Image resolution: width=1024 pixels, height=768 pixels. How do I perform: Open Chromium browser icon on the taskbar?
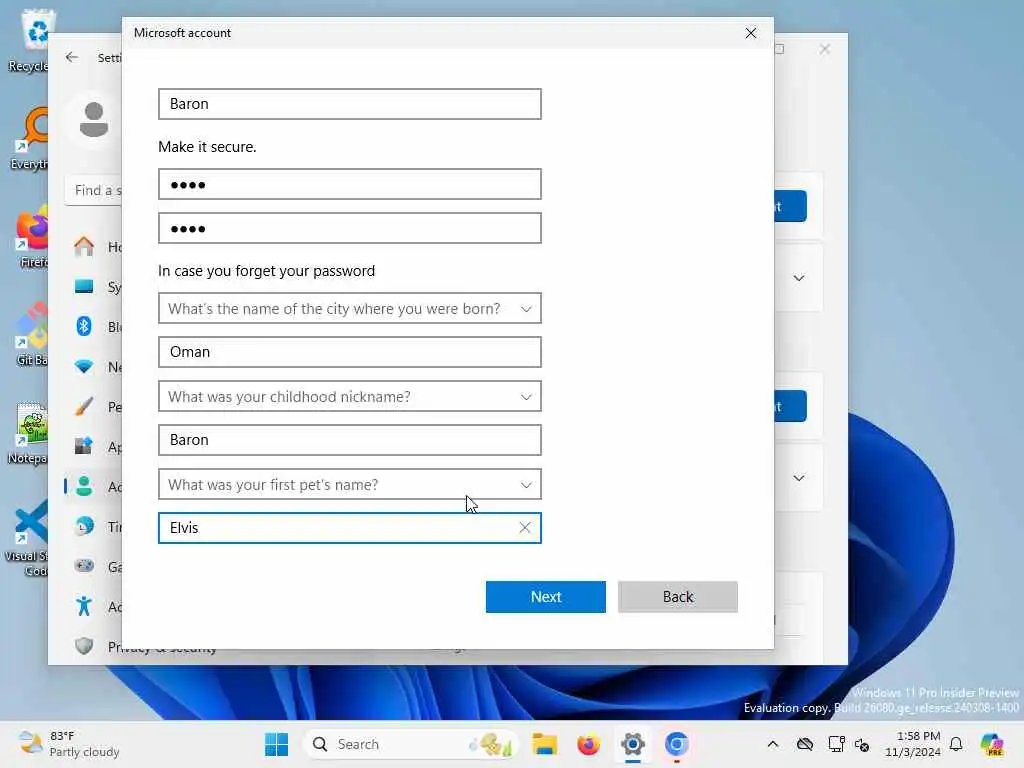pyautogui.click(x=677, y=744)
